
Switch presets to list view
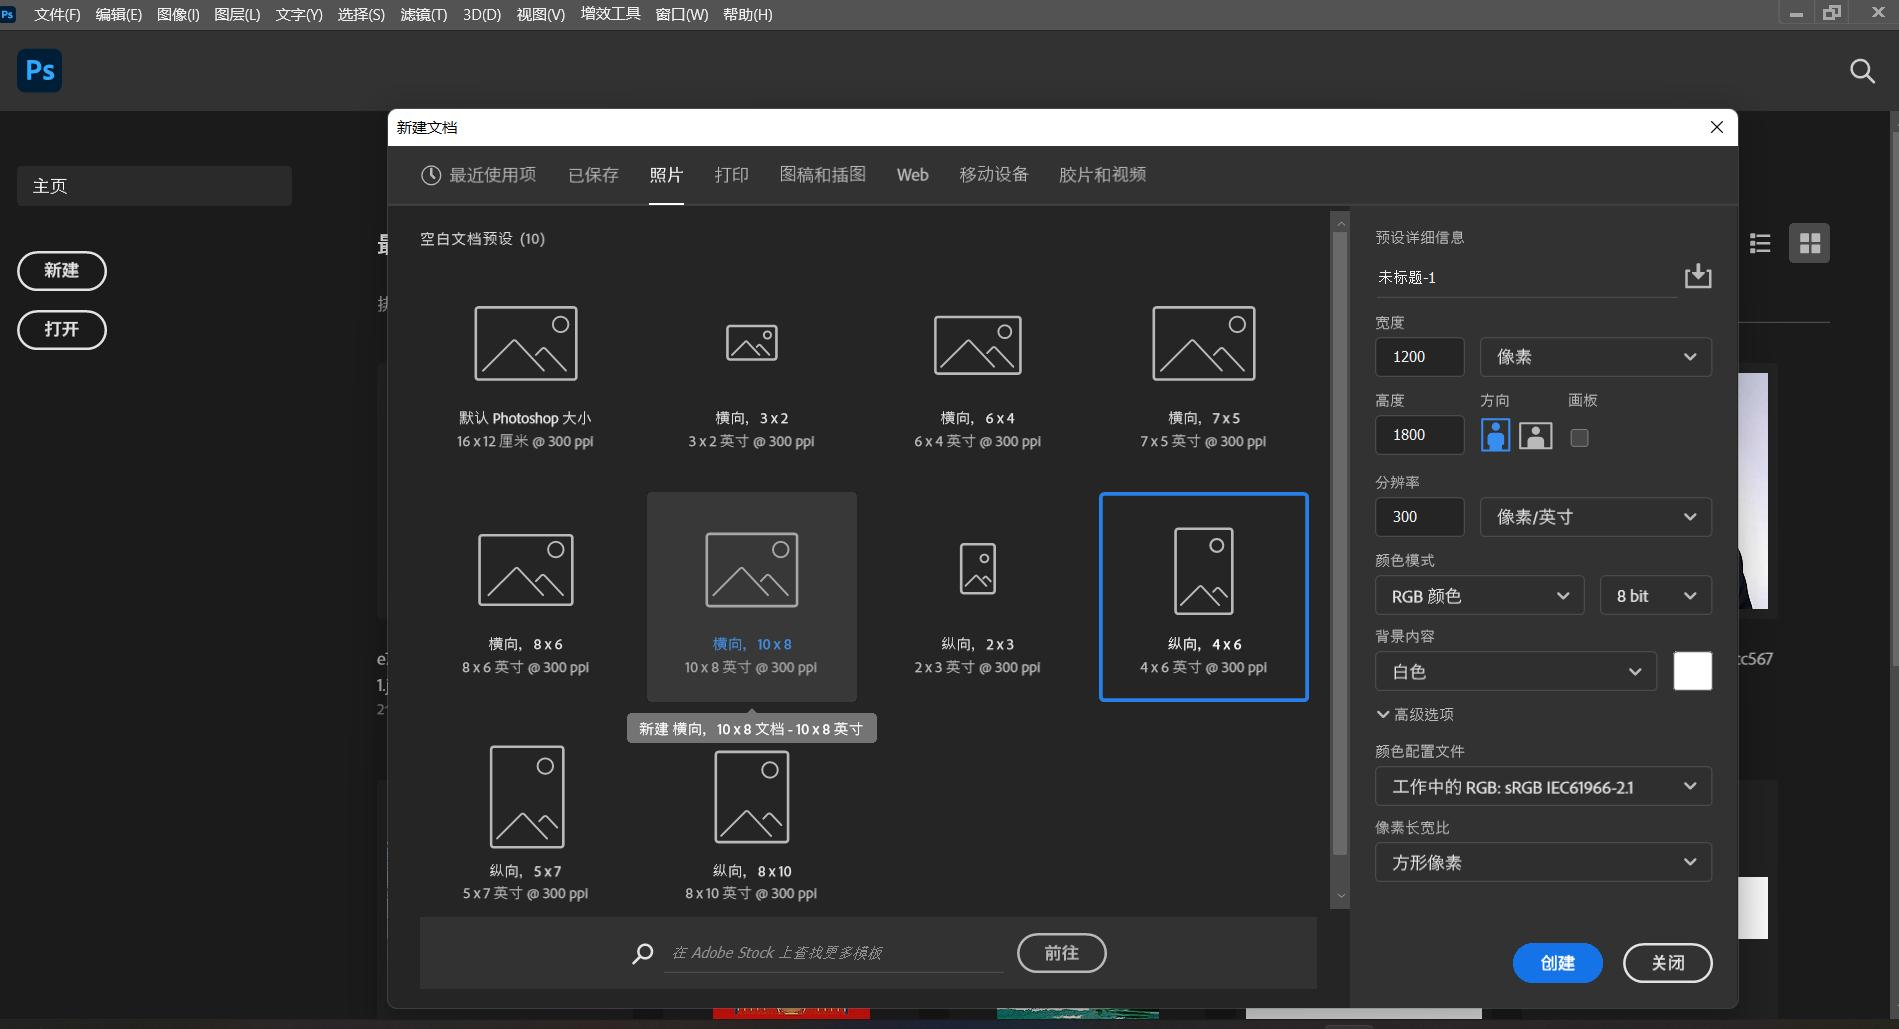click(1760, 242)
